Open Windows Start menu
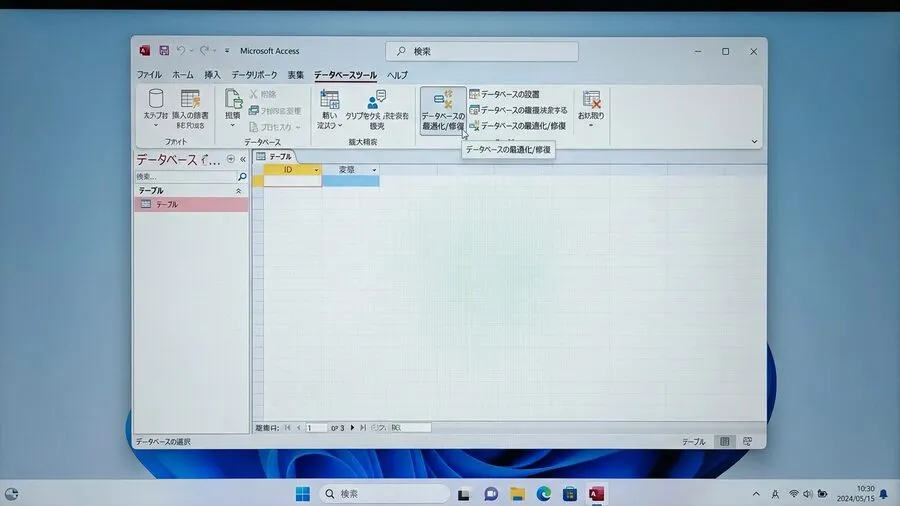Viewport: 900px width, 506px height. pyautogui.click(x=302, y=493)
